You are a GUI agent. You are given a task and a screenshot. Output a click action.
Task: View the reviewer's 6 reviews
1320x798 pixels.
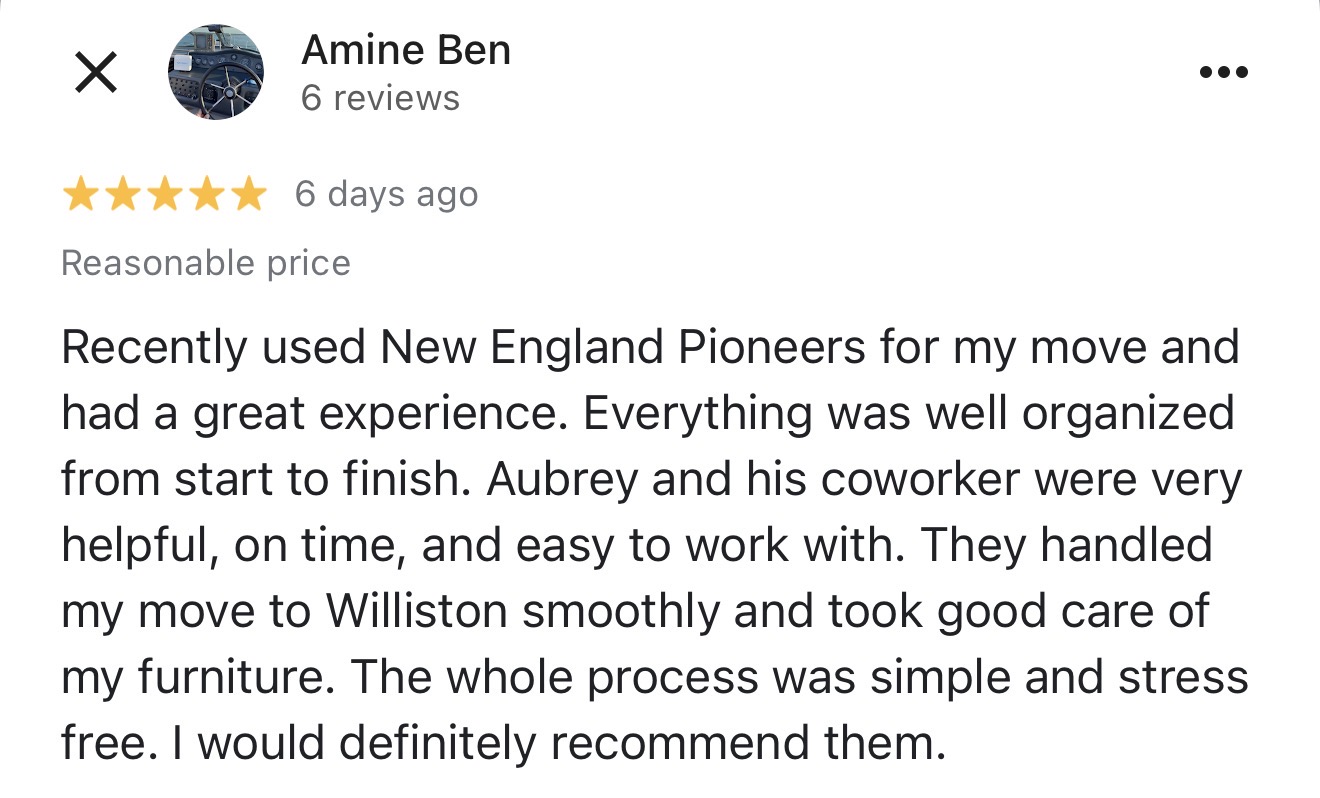coord(380,98)
